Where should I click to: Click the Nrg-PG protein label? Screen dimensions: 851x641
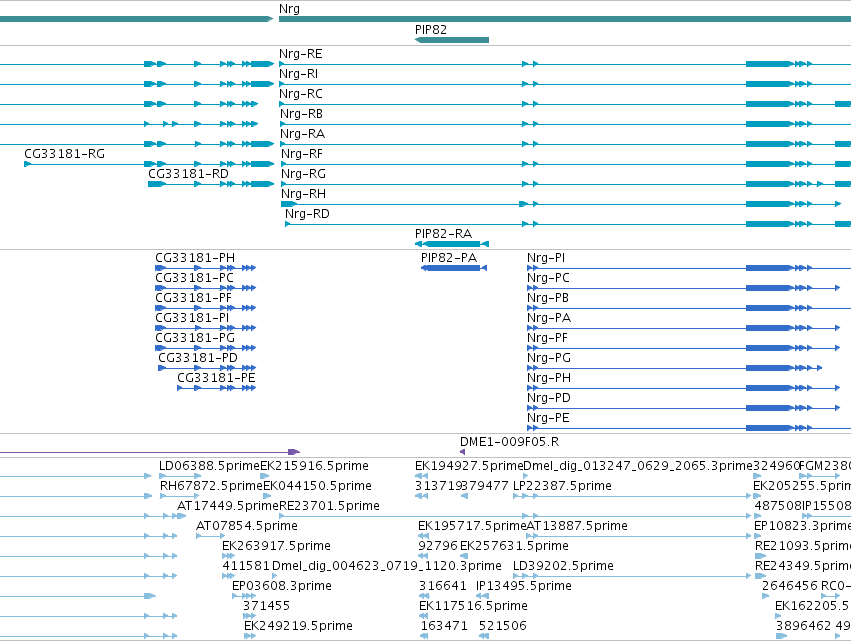pyautogui.click(x=549, y=358)
